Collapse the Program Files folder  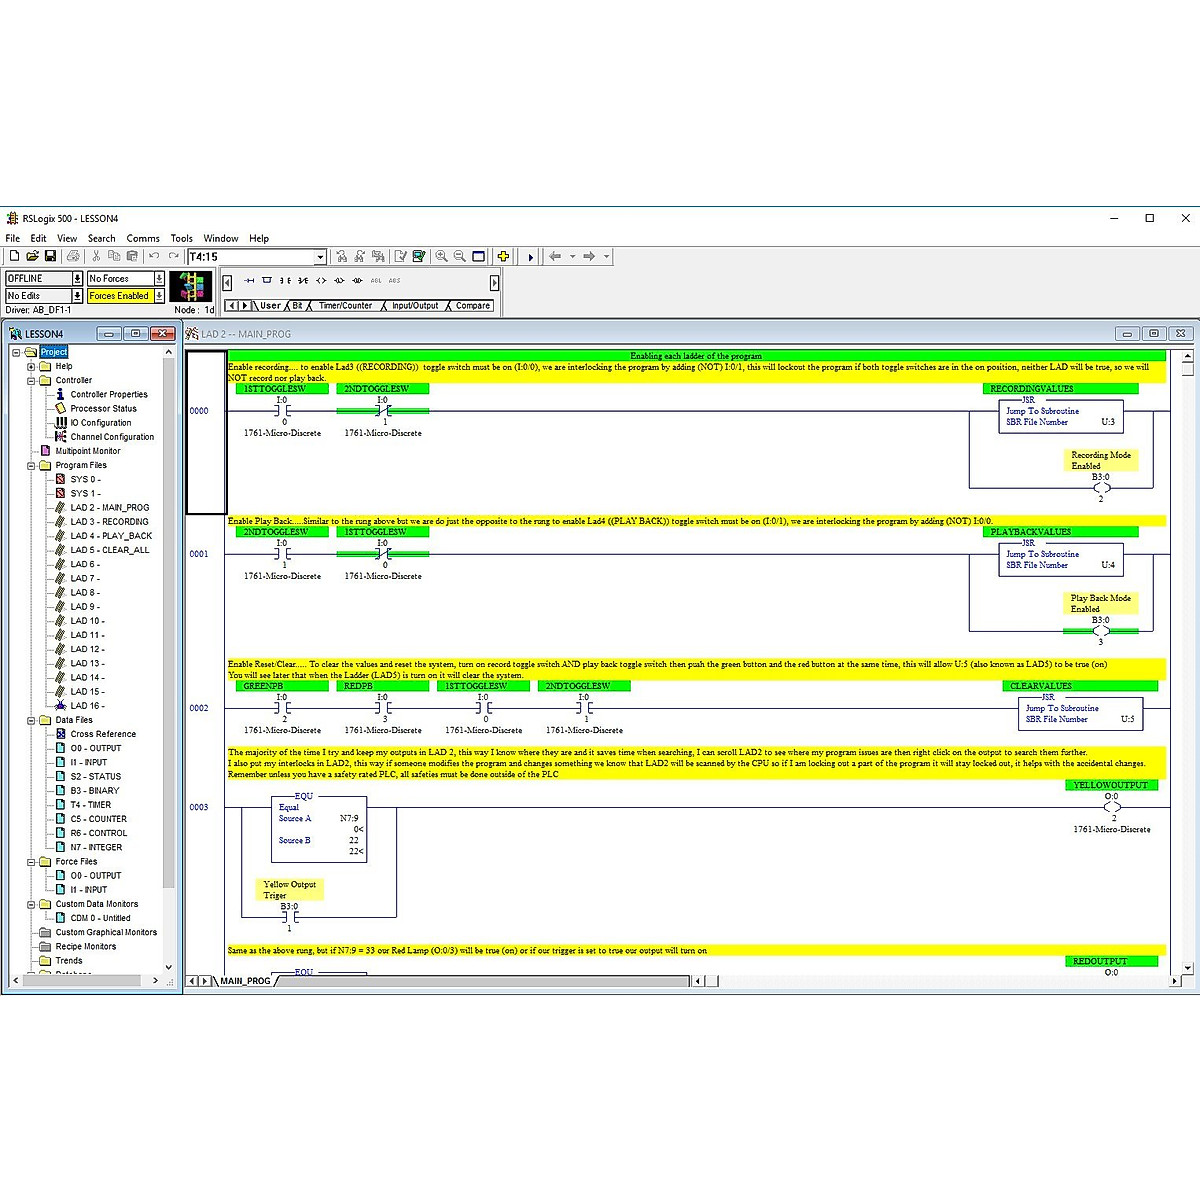(31, 465)
